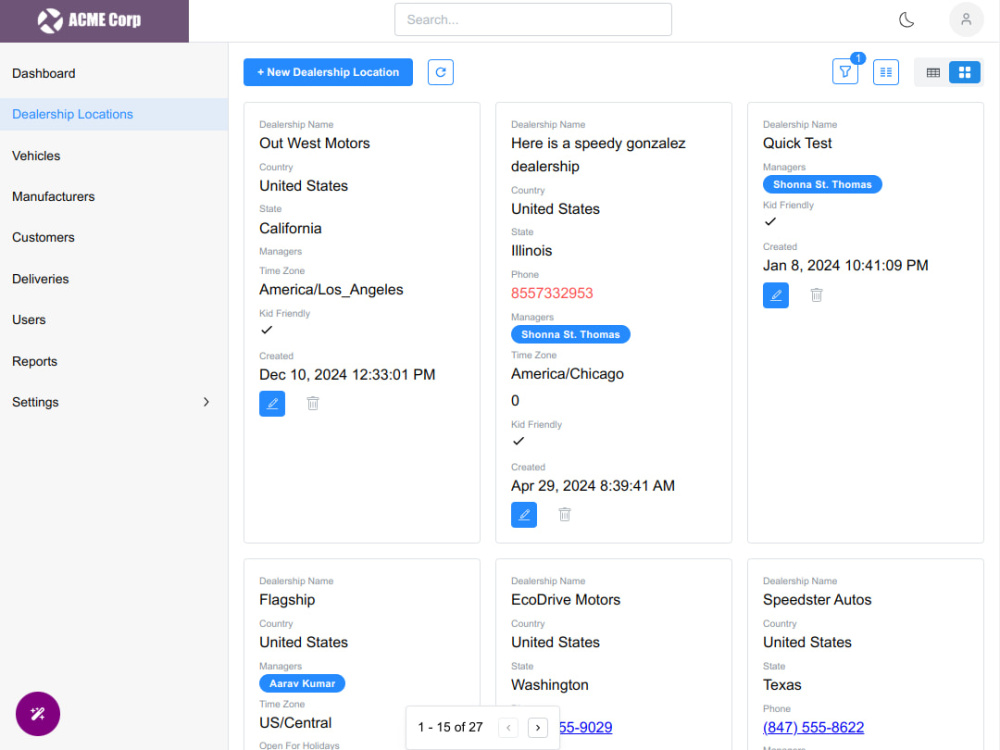Delete Out West Motors card
Viewport: 1000px width, 750px height.
point(312,404)
